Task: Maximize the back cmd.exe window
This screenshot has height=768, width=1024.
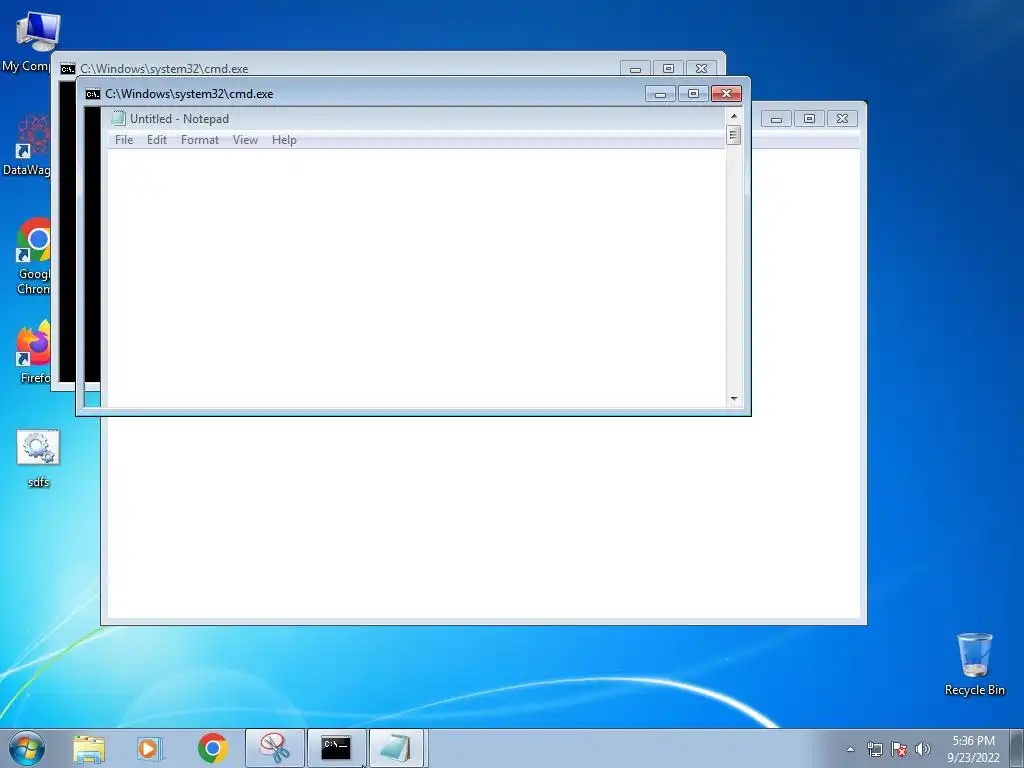Action: [x=668, y=69]
